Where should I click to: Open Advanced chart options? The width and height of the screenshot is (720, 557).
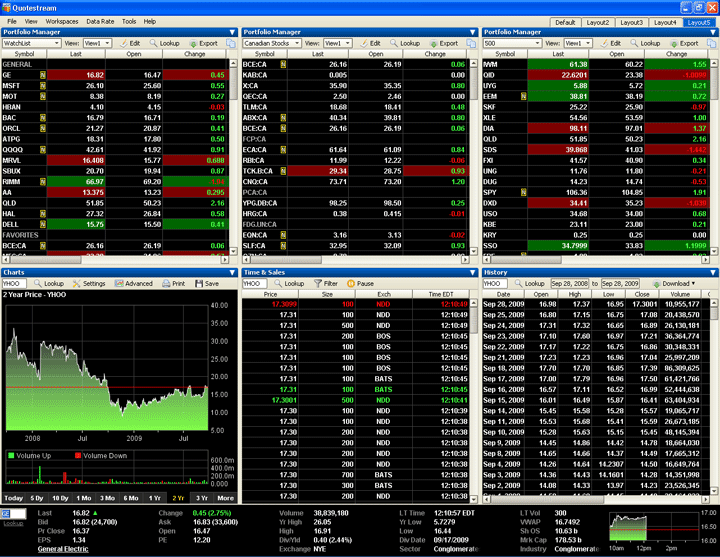[x=134, y=283]
